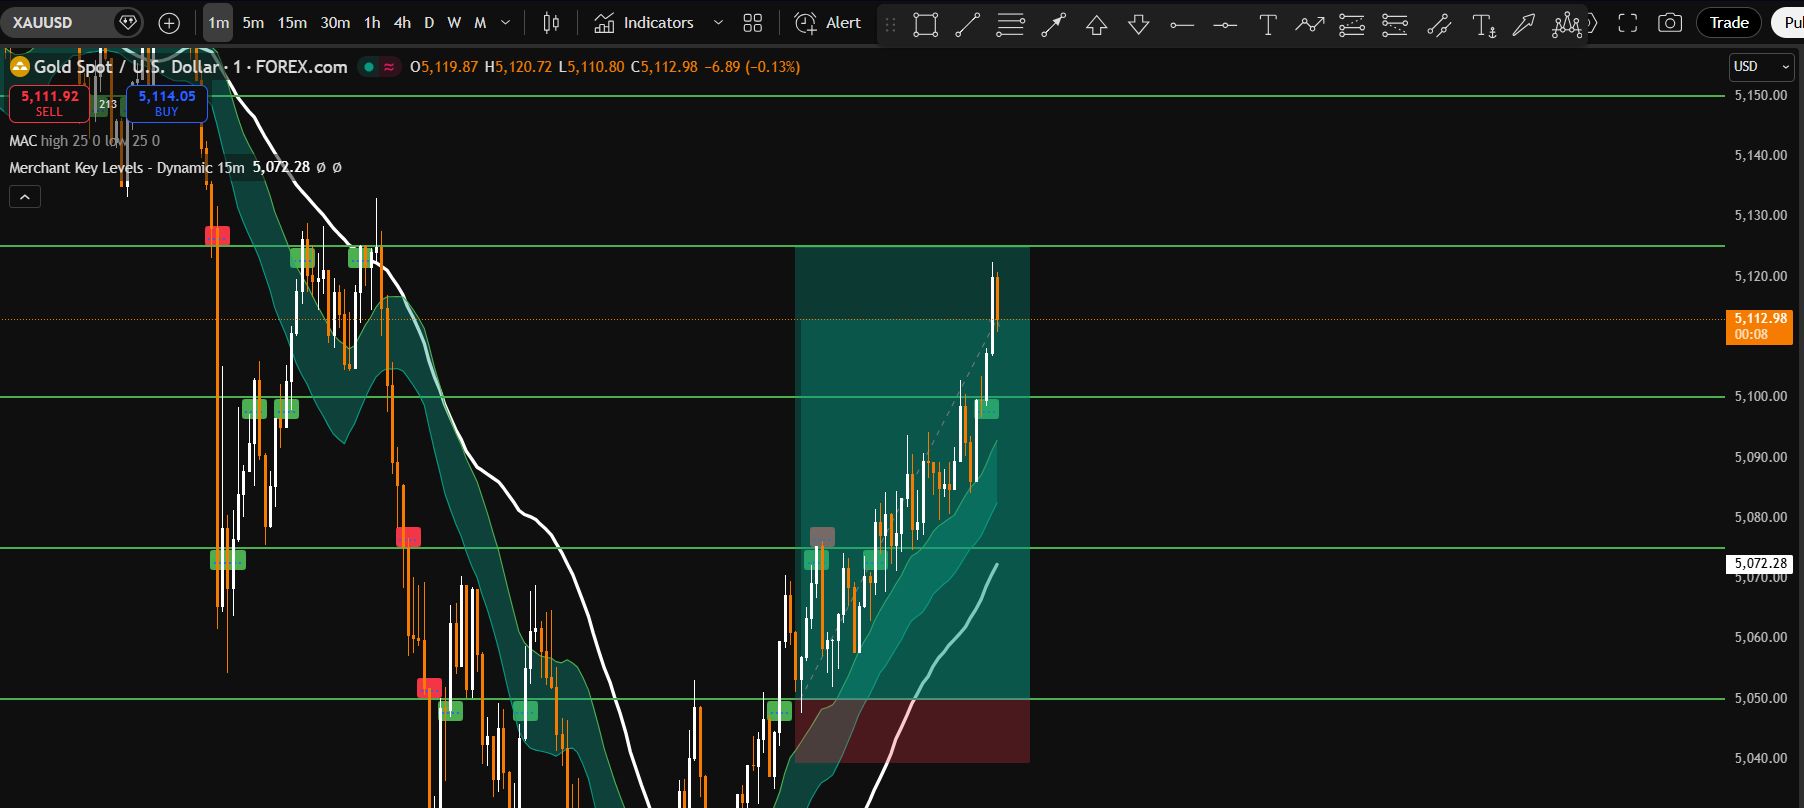Open the candlestick chart type selector

[x=551, y=23]
